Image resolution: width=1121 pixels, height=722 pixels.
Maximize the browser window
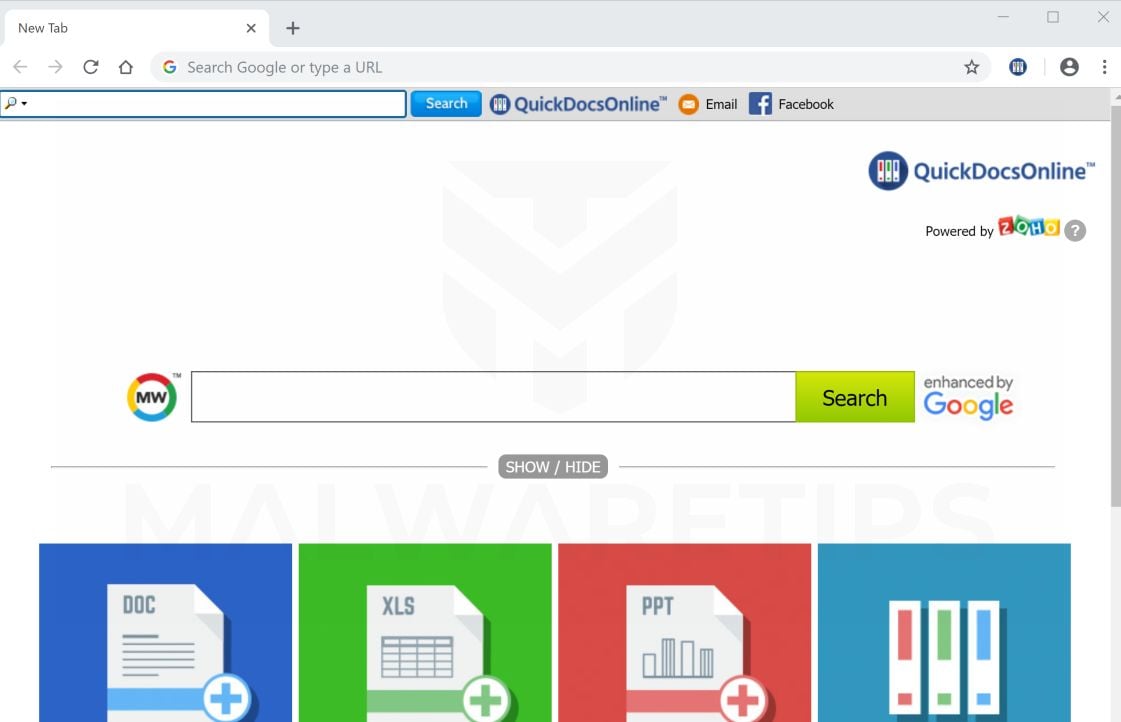coord(1053,16)
